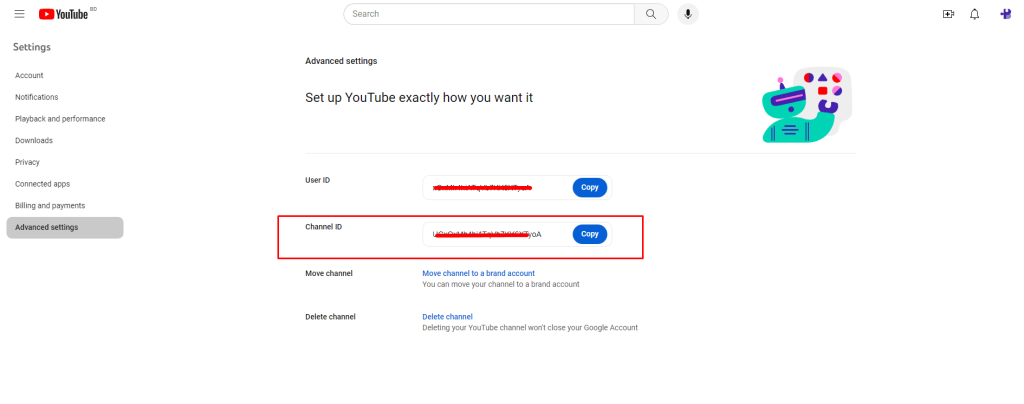Image resolution: width=1024 pixels, height=404 pixels.
Task: Click the 'Delete channel' row label
Action: click(x=330, y=317)
